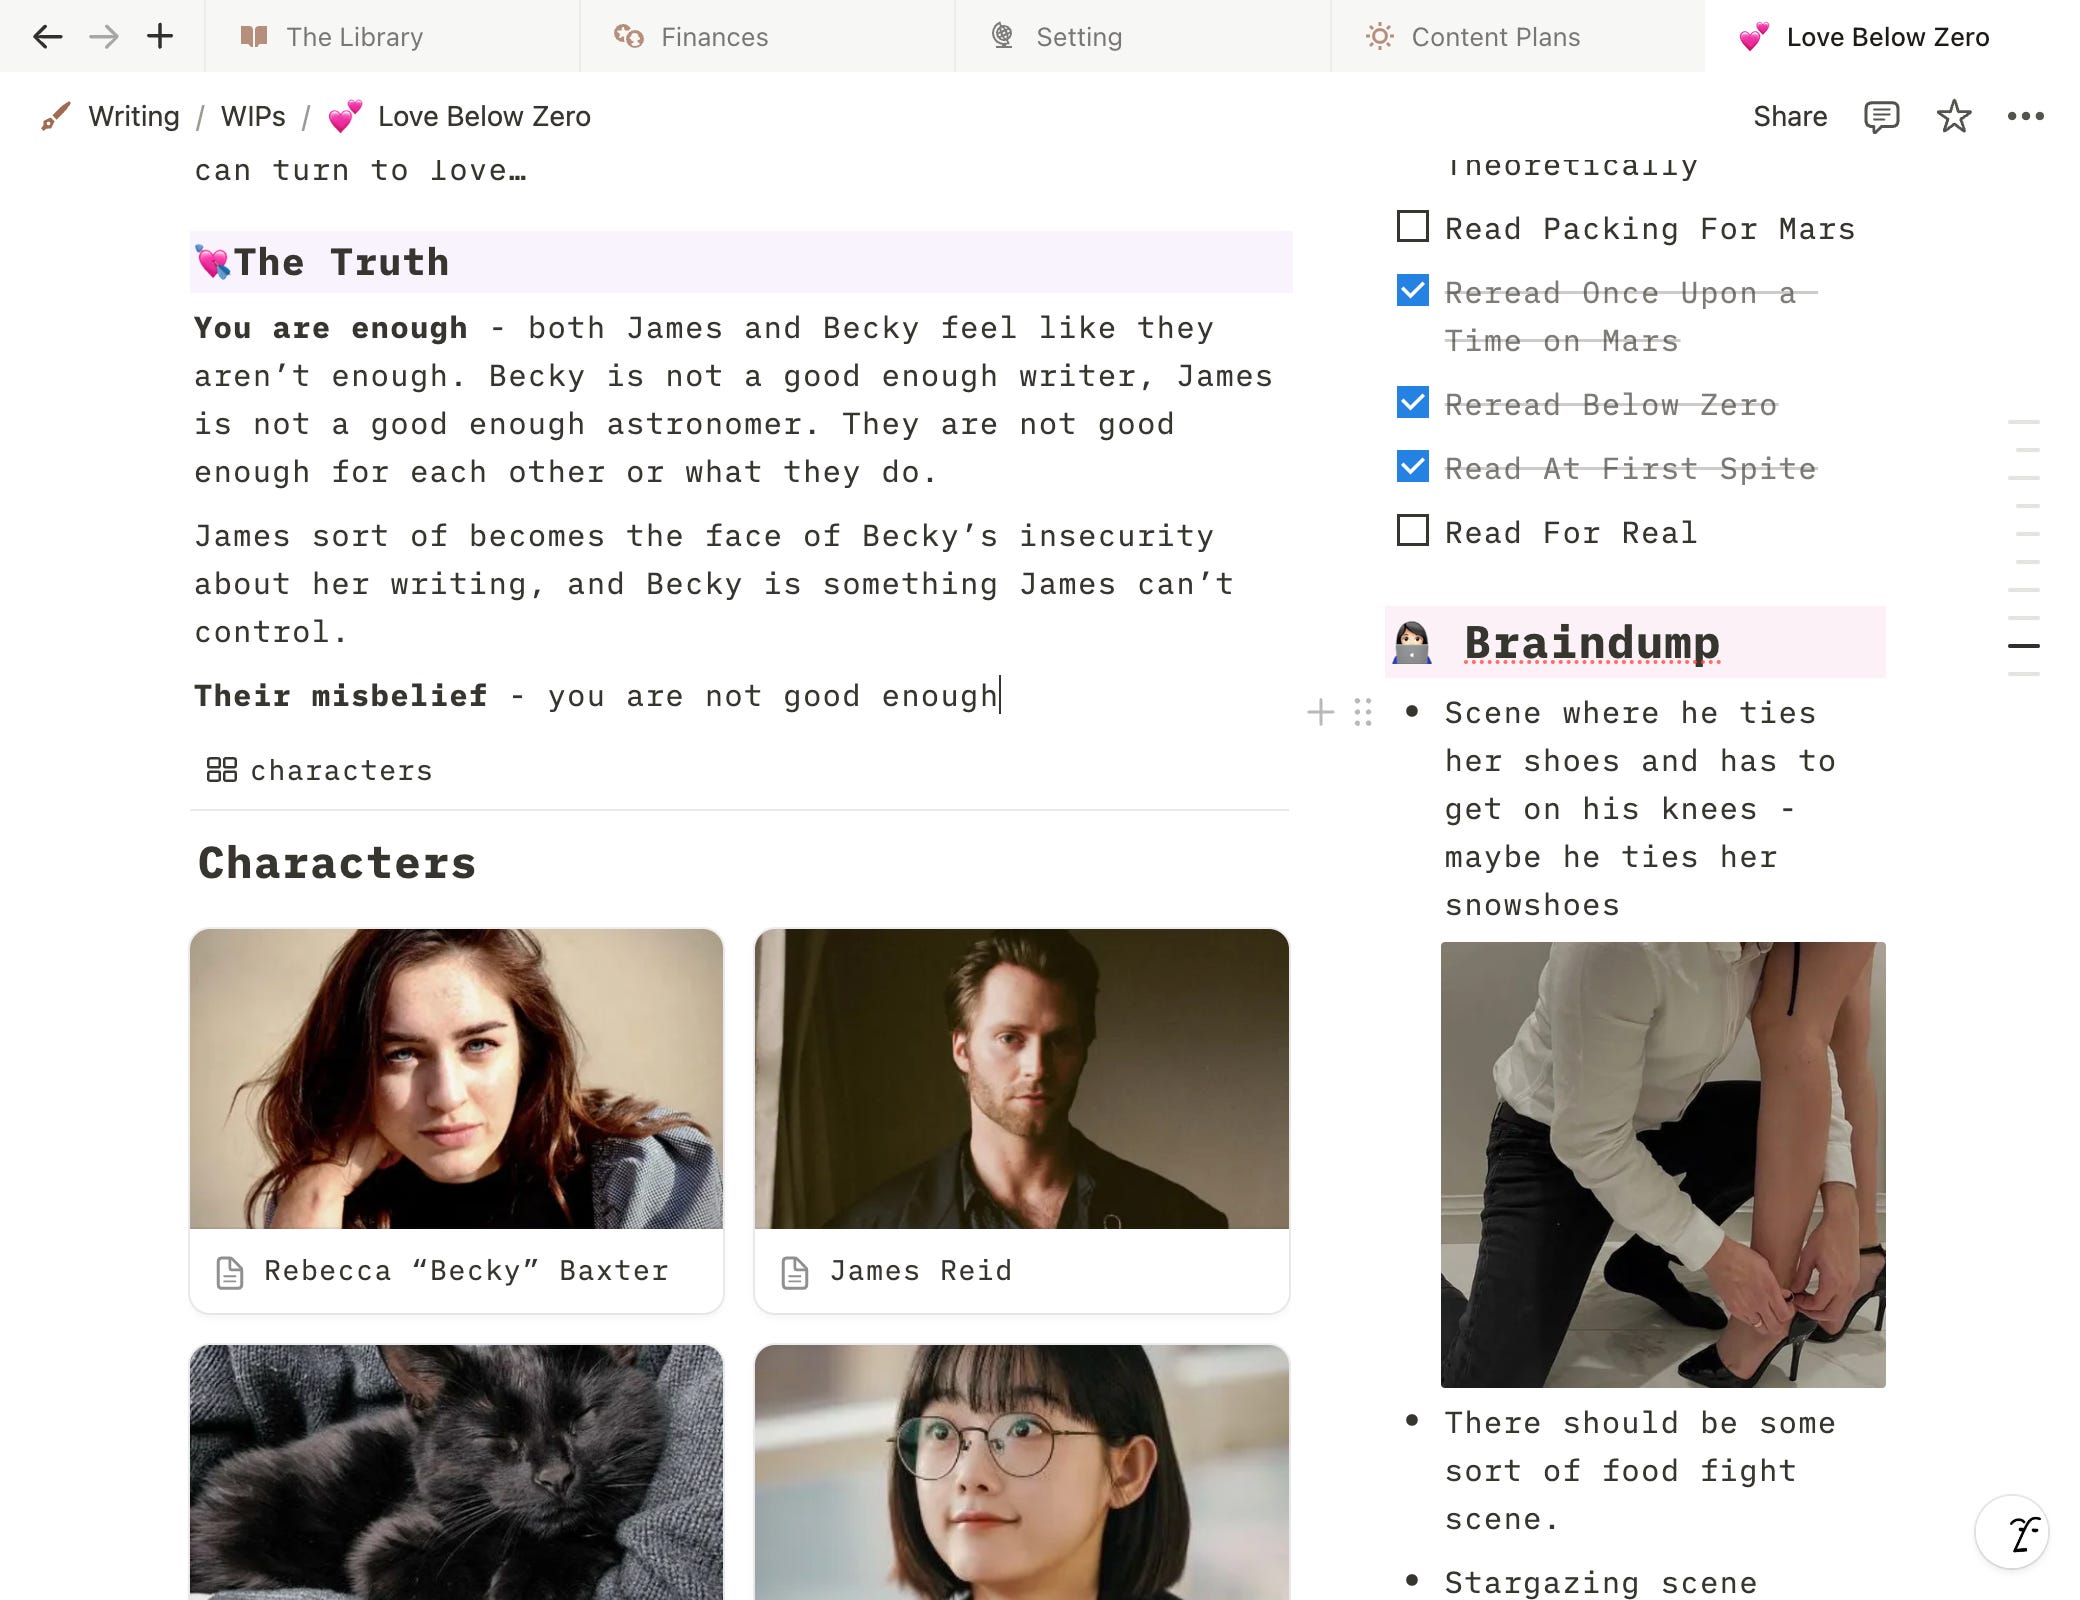2080x1600 pixels.
Task: Uncheck Reread Below Zero checkbox
Action: (1412, 403)
